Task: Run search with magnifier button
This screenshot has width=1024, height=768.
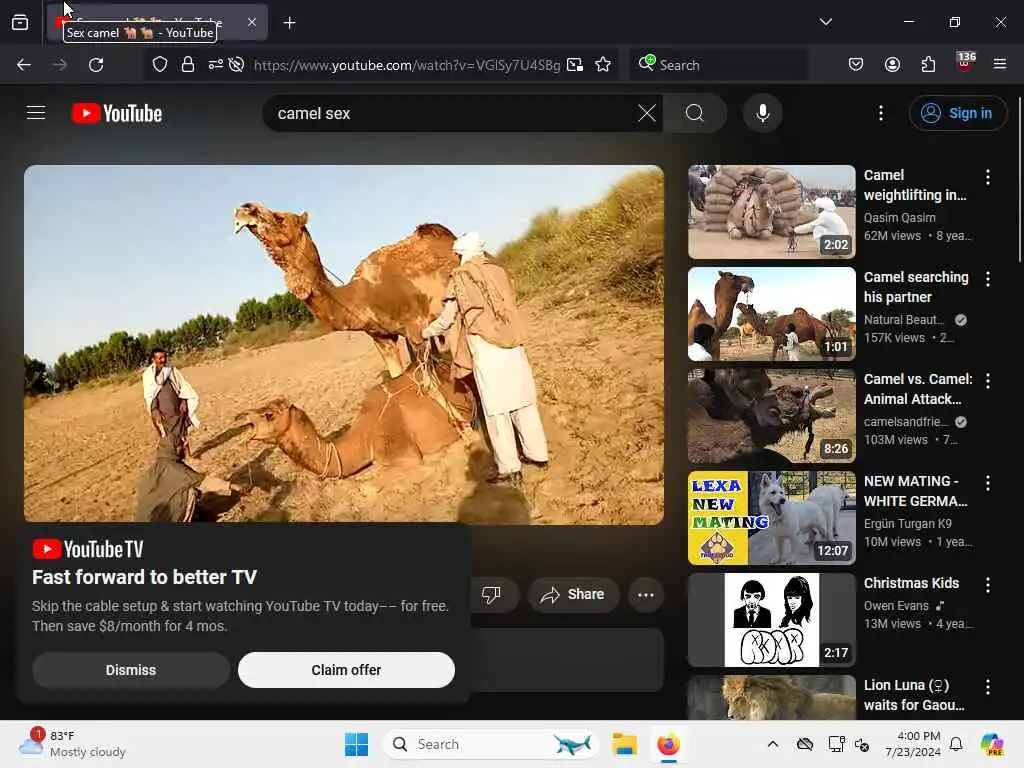Action: 695,113
